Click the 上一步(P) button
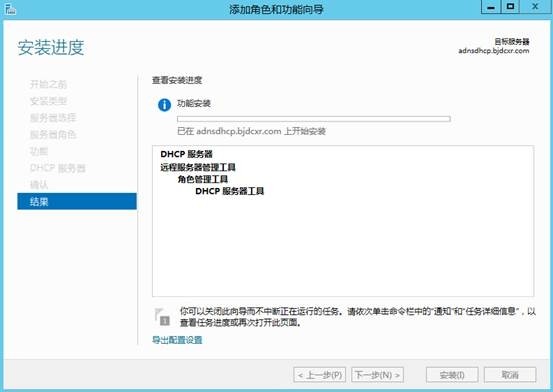Viewport: 553px width, 392px height. click(320, 375)
